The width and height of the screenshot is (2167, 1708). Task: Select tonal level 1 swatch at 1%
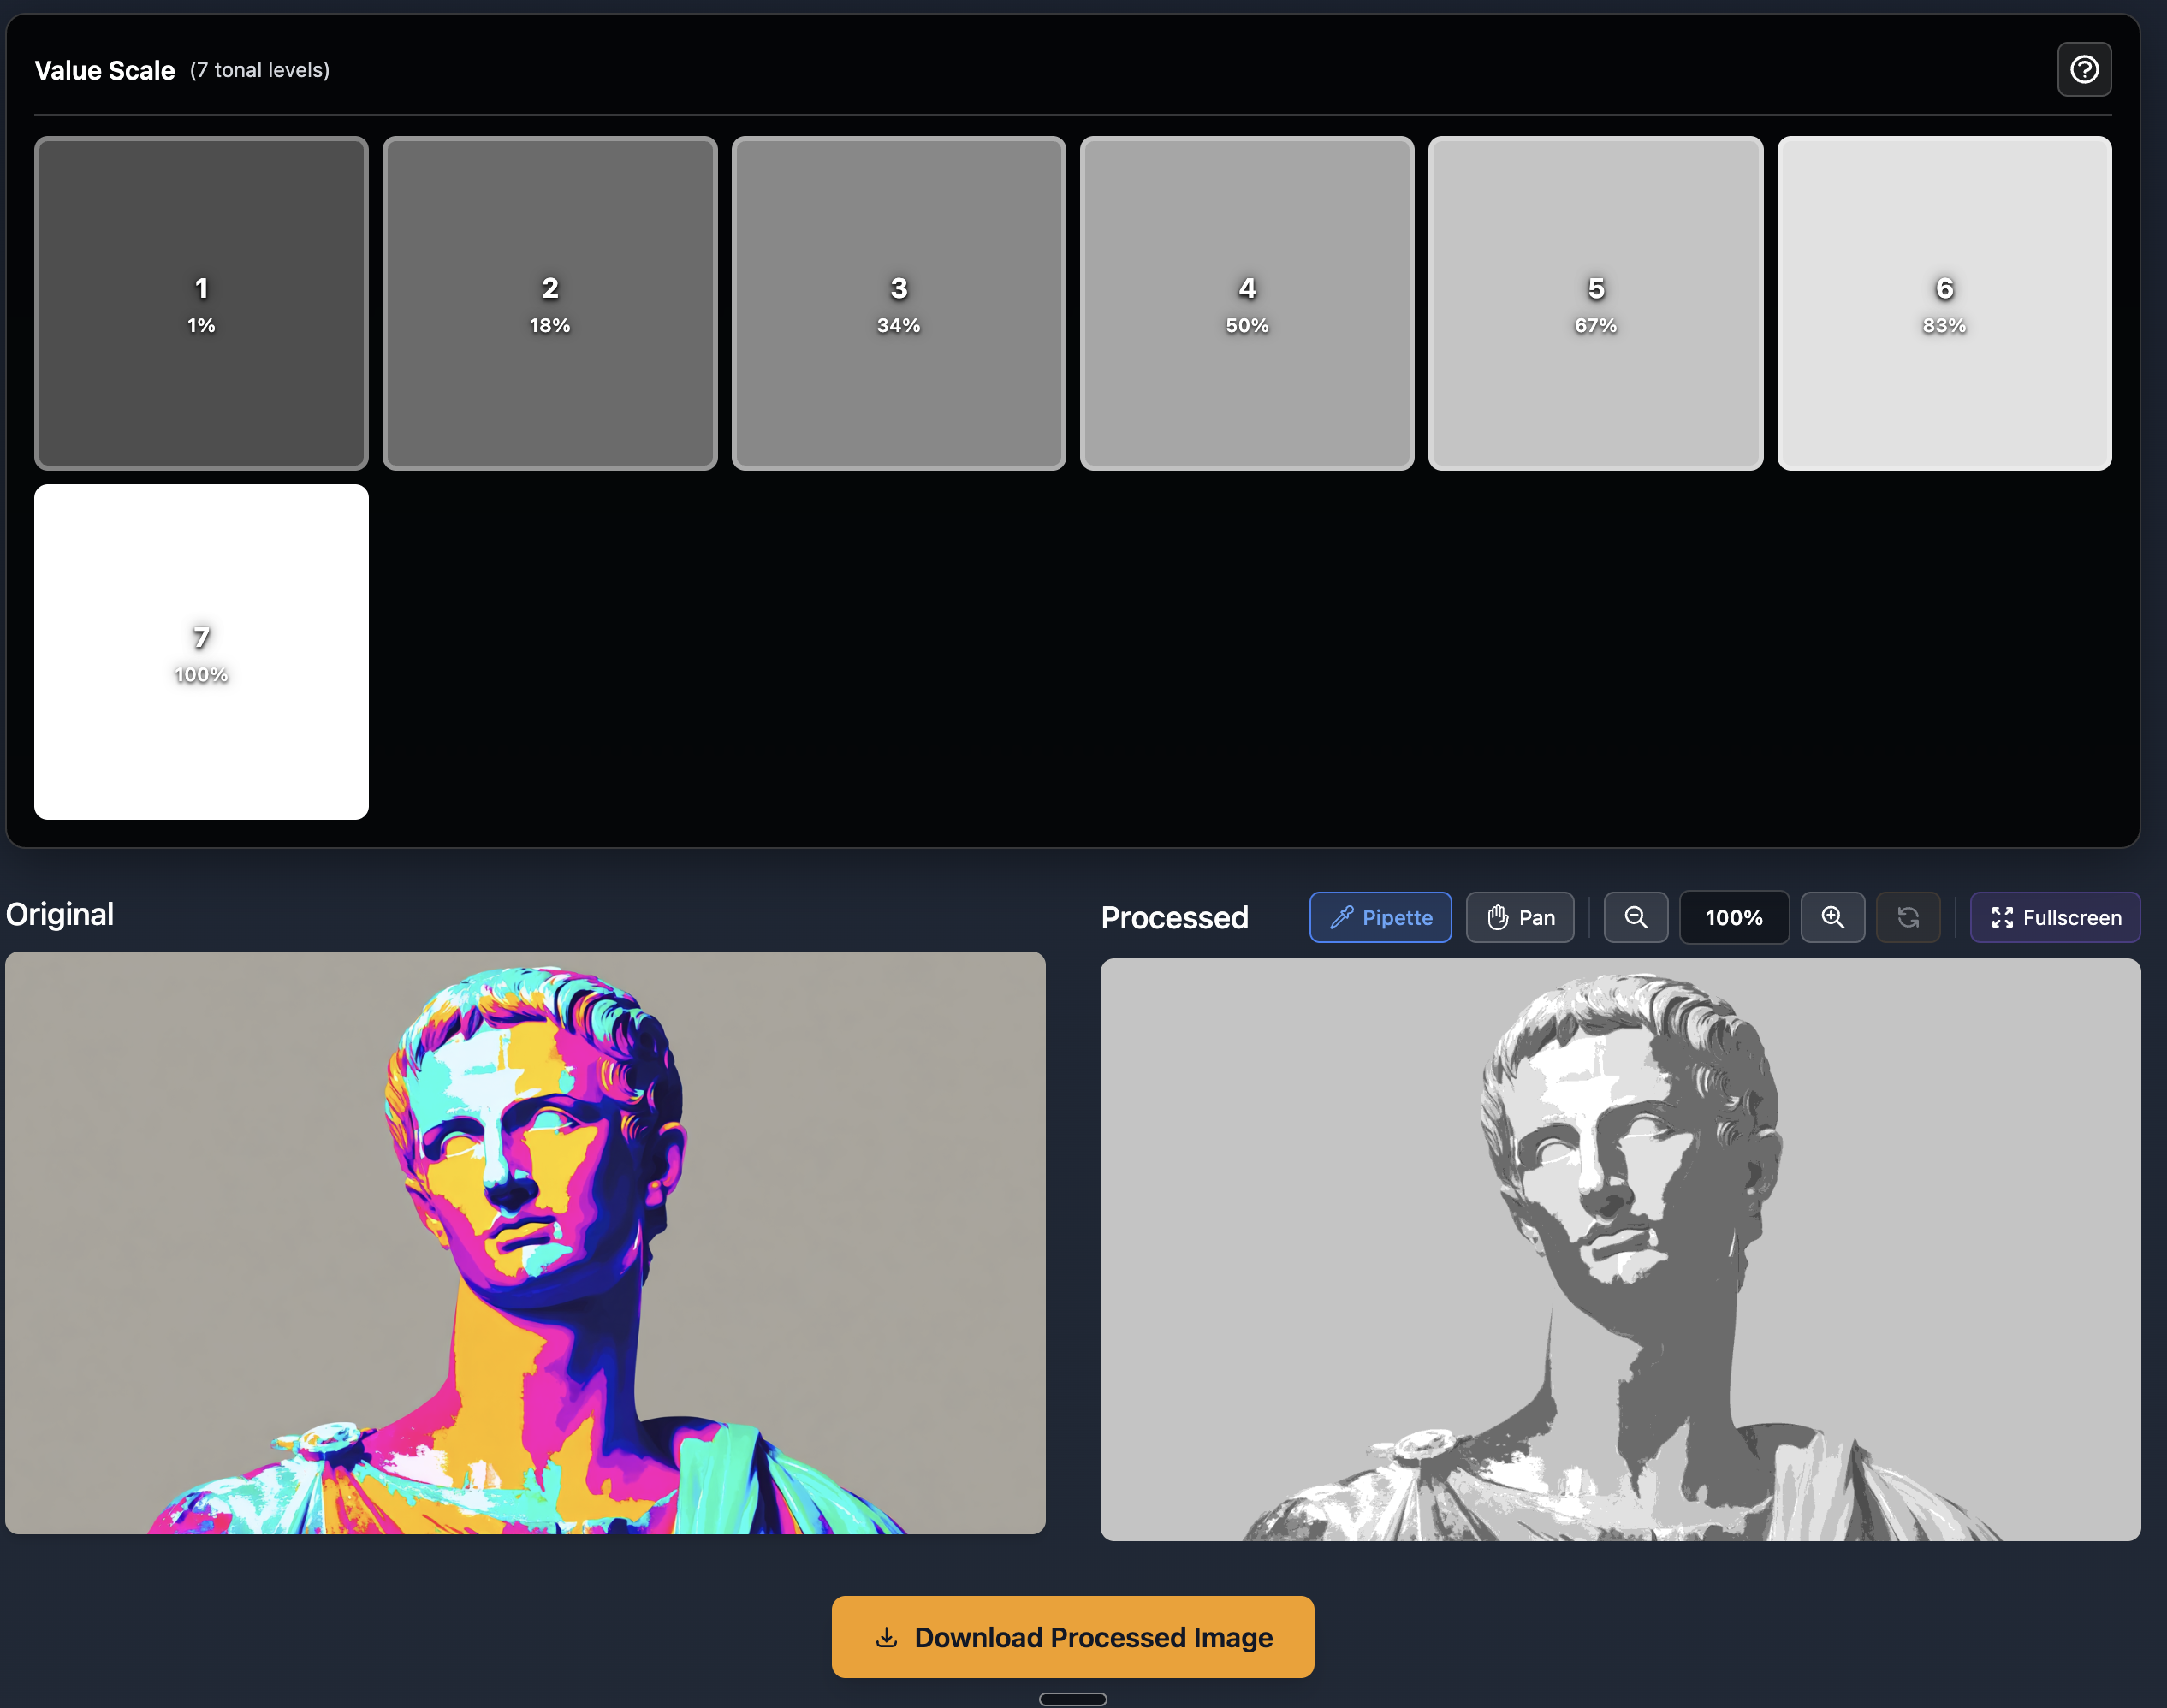click(201, 303)
